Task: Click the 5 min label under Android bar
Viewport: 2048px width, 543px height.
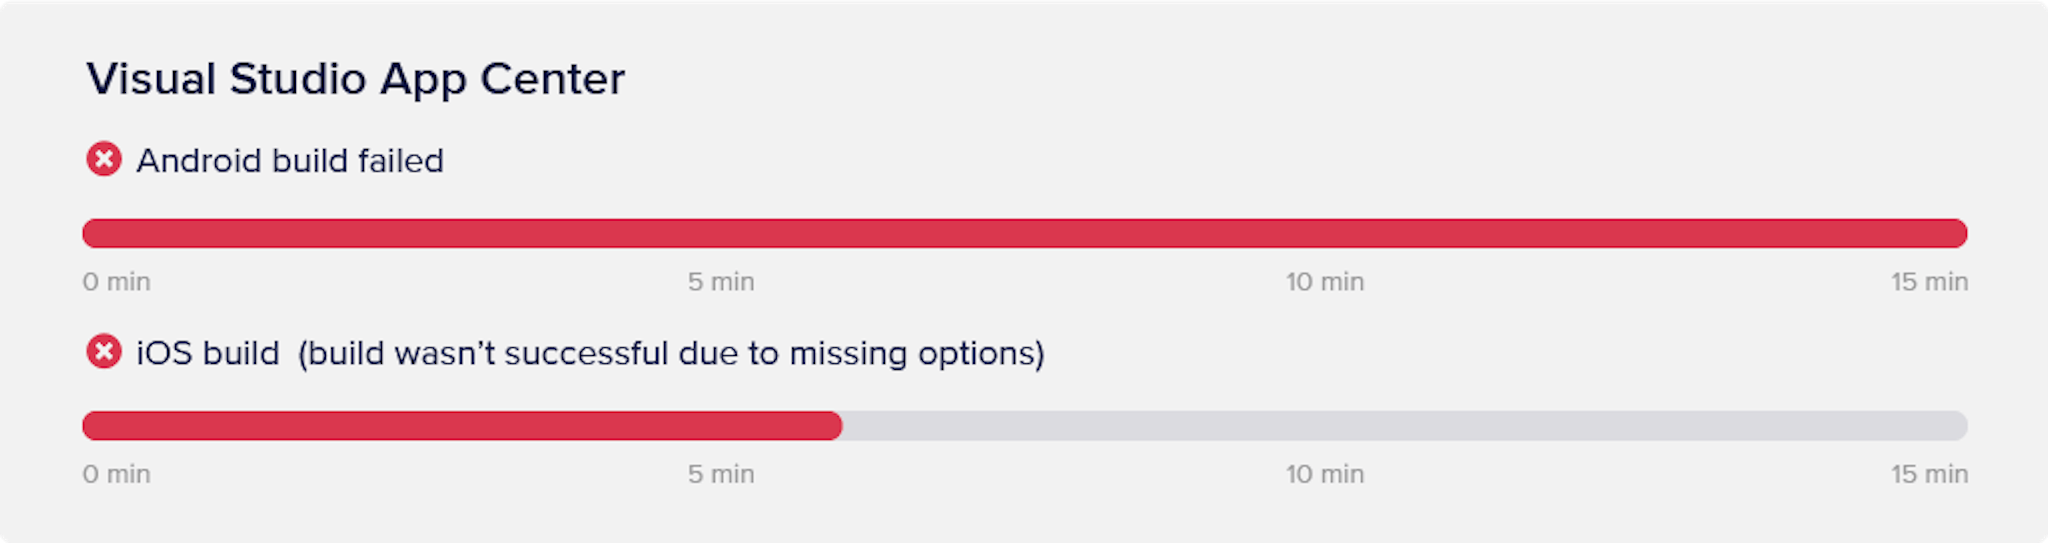Action: (721, 282)
